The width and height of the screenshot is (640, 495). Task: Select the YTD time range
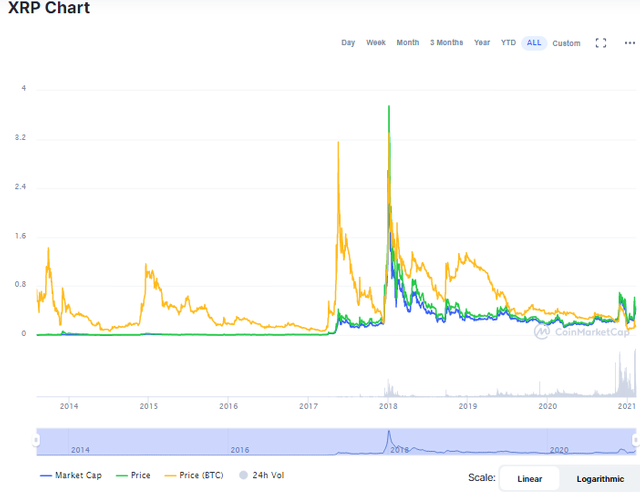tap(508, 42)
